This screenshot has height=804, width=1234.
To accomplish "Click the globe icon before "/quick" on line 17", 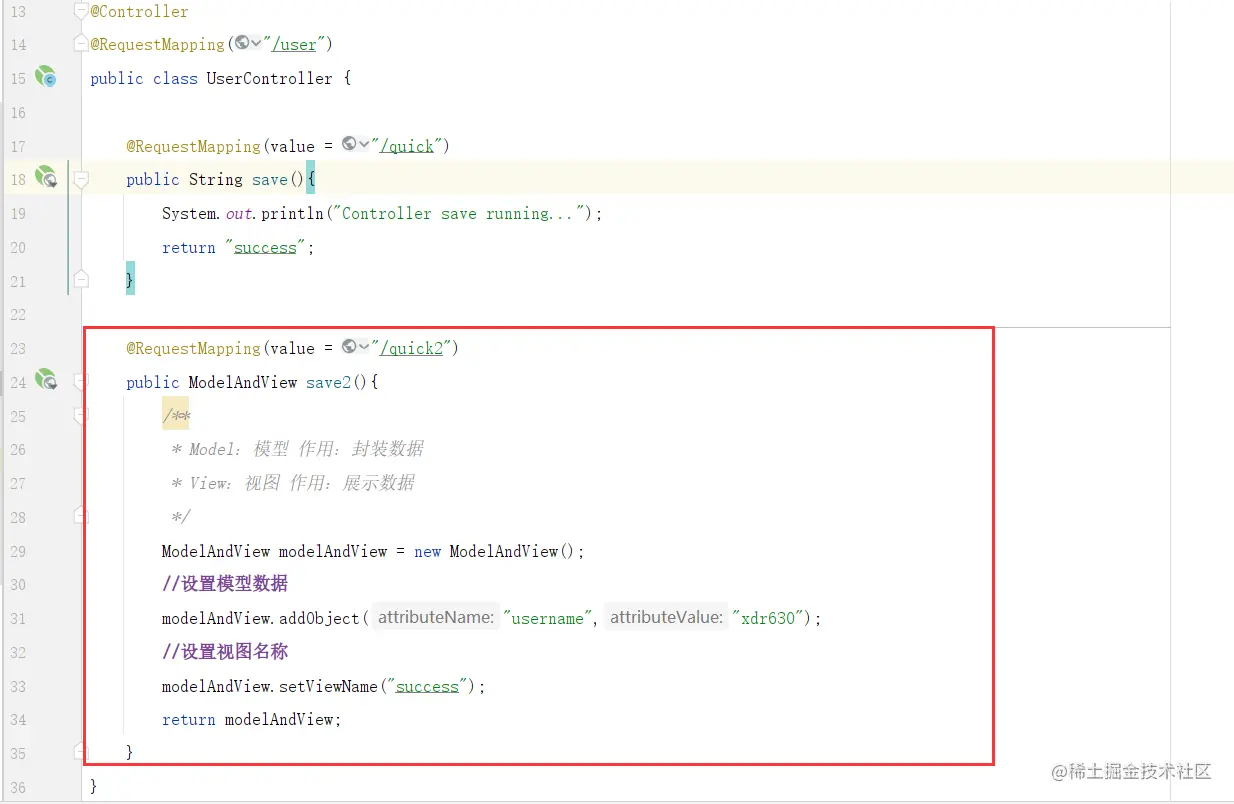I will 349,144.
